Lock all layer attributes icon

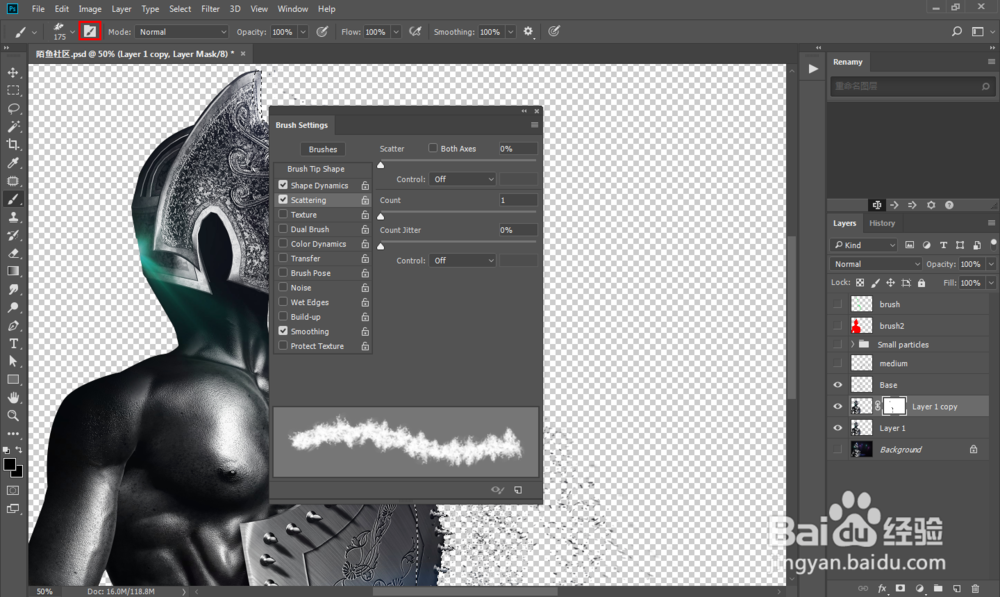point(921,283)
